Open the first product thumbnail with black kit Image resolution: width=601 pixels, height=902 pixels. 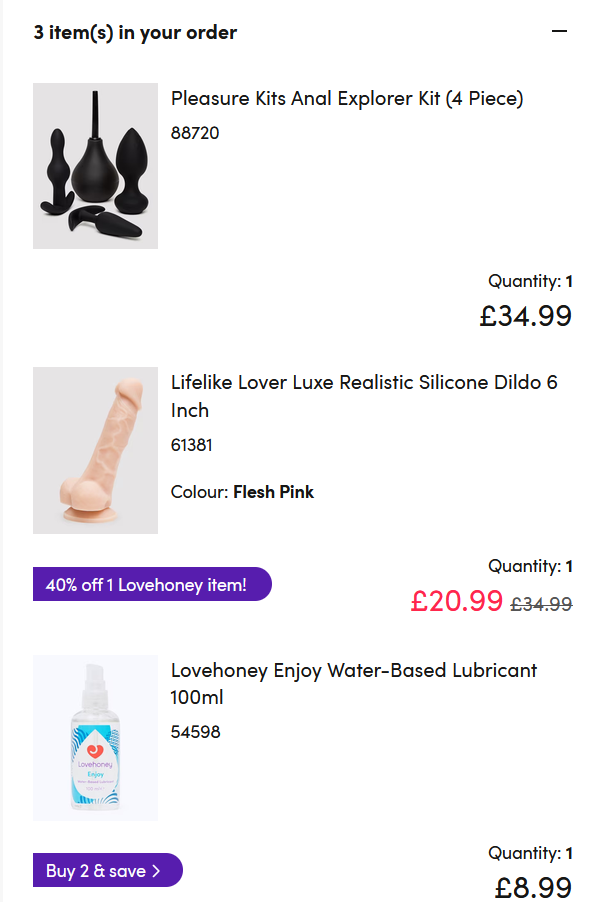pyautogui.click(x=95, y=166)
